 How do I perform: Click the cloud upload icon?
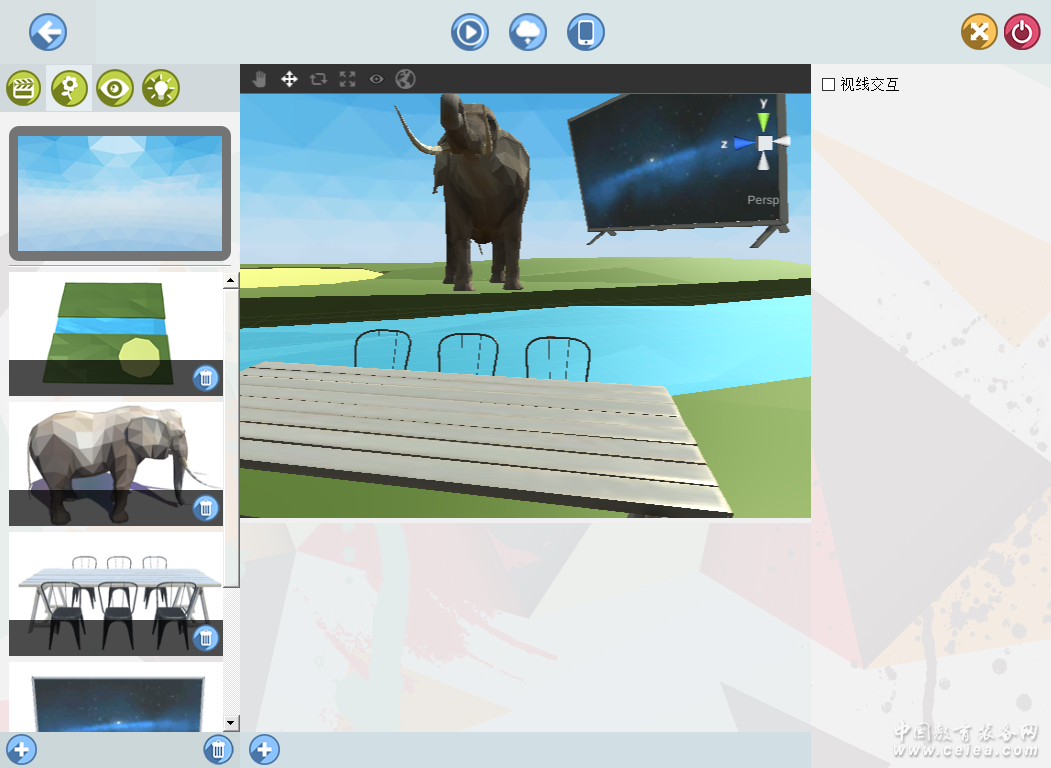click(528, 32)
